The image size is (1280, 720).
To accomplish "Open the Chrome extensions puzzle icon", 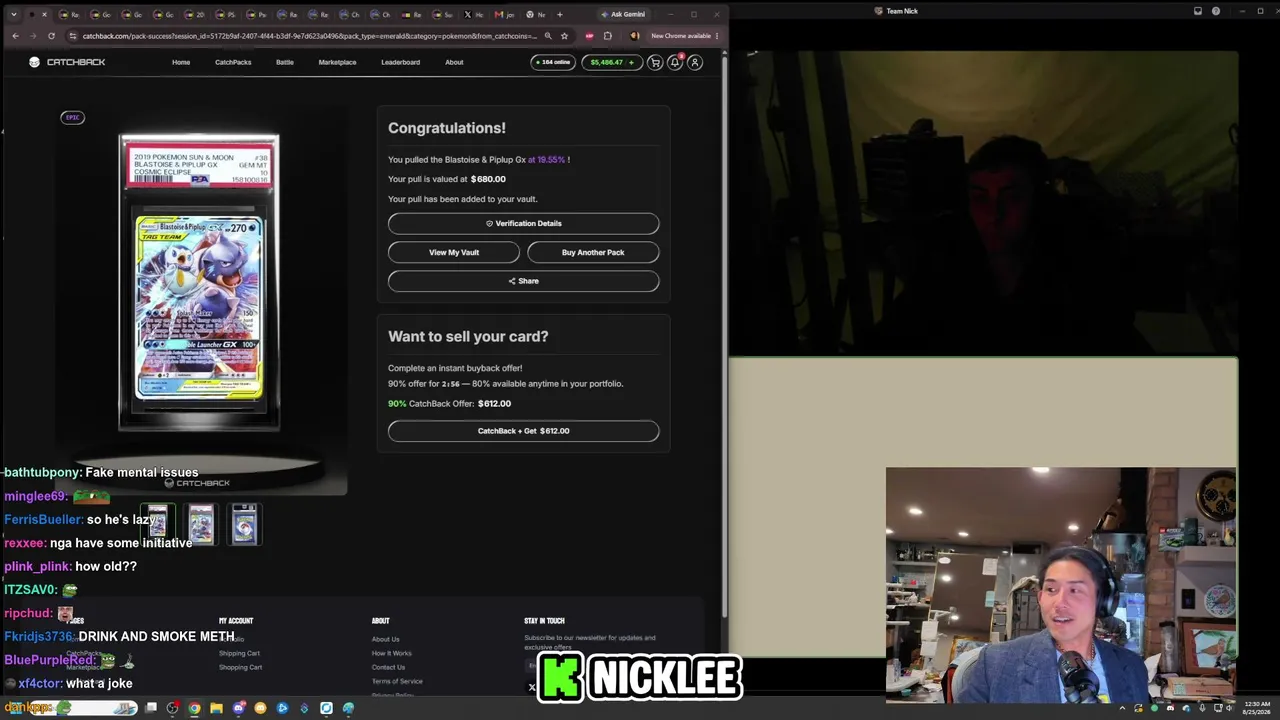I will click(x=607, y=36).
